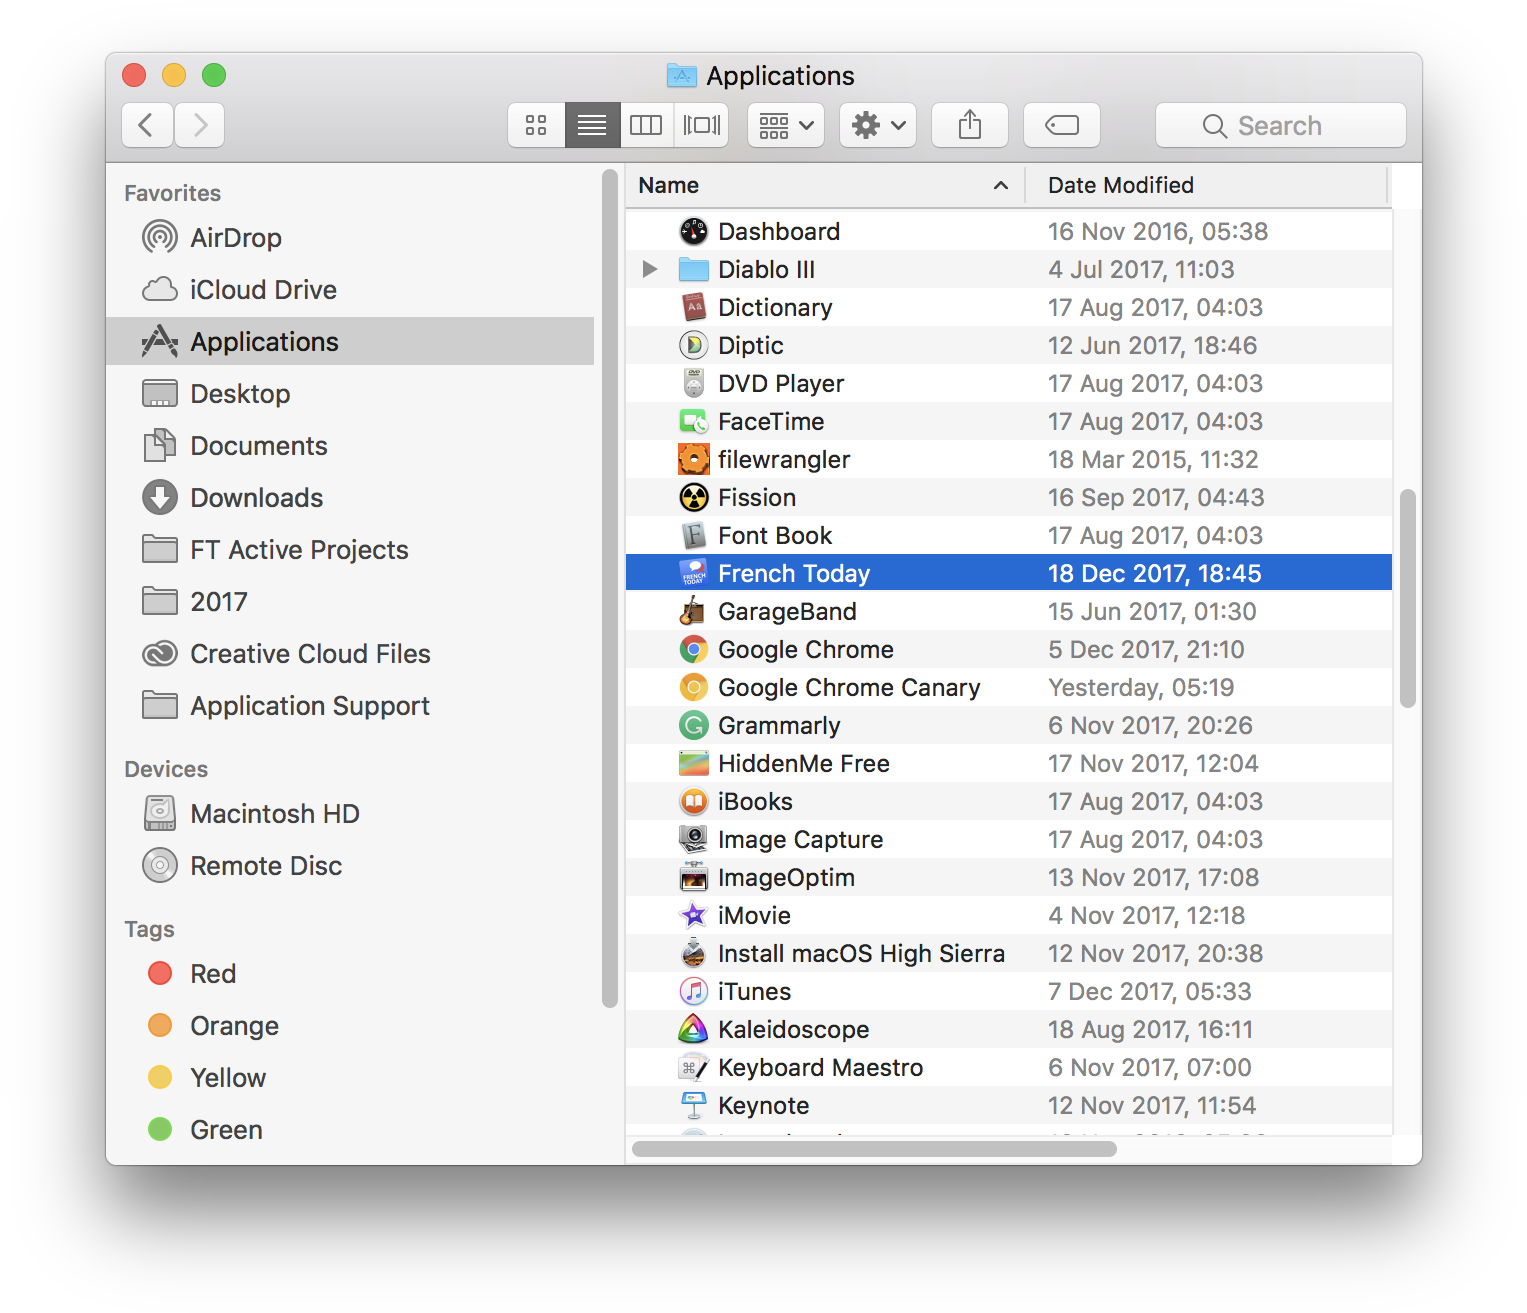Sort by the Name column header
Screen dimensions: 1527x1313
tap(826, 185)
